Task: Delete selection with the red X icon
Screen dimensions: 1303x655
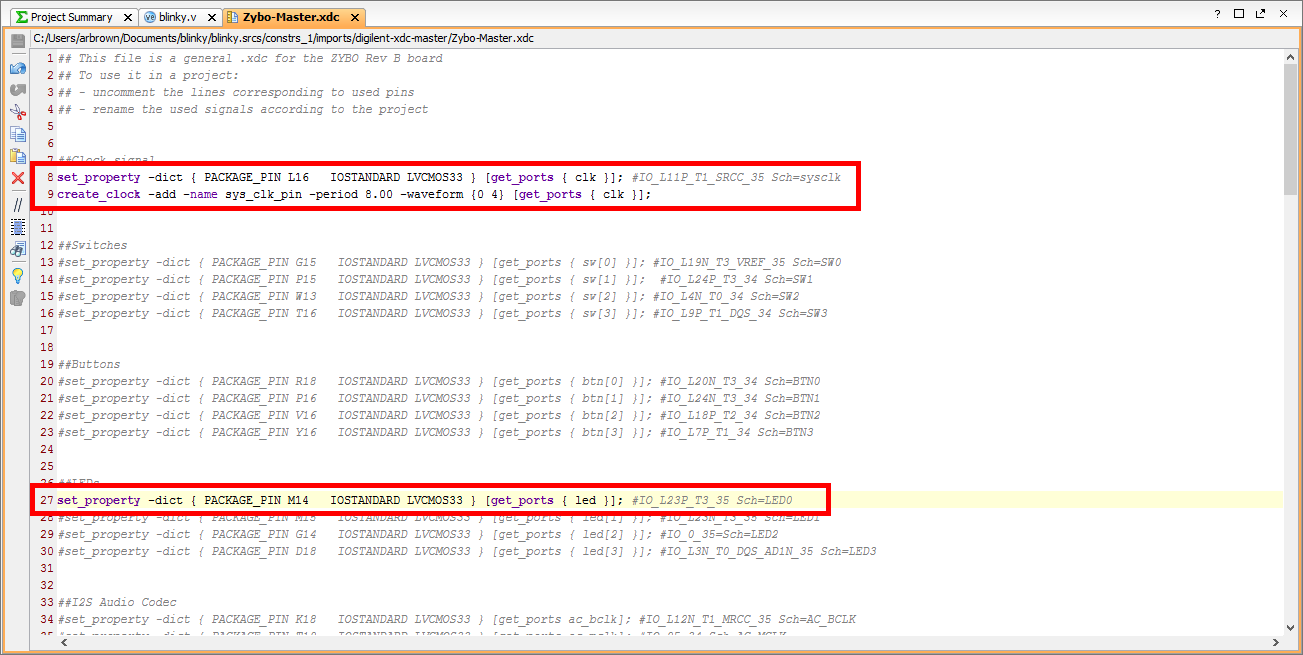Action: tap(17, 178)
